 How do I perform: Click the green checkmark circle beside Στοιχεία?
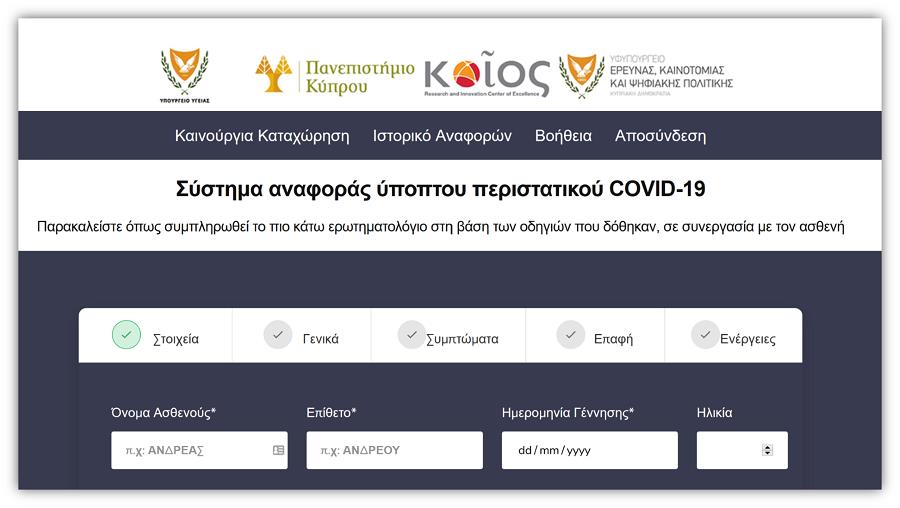click(126, 335)
